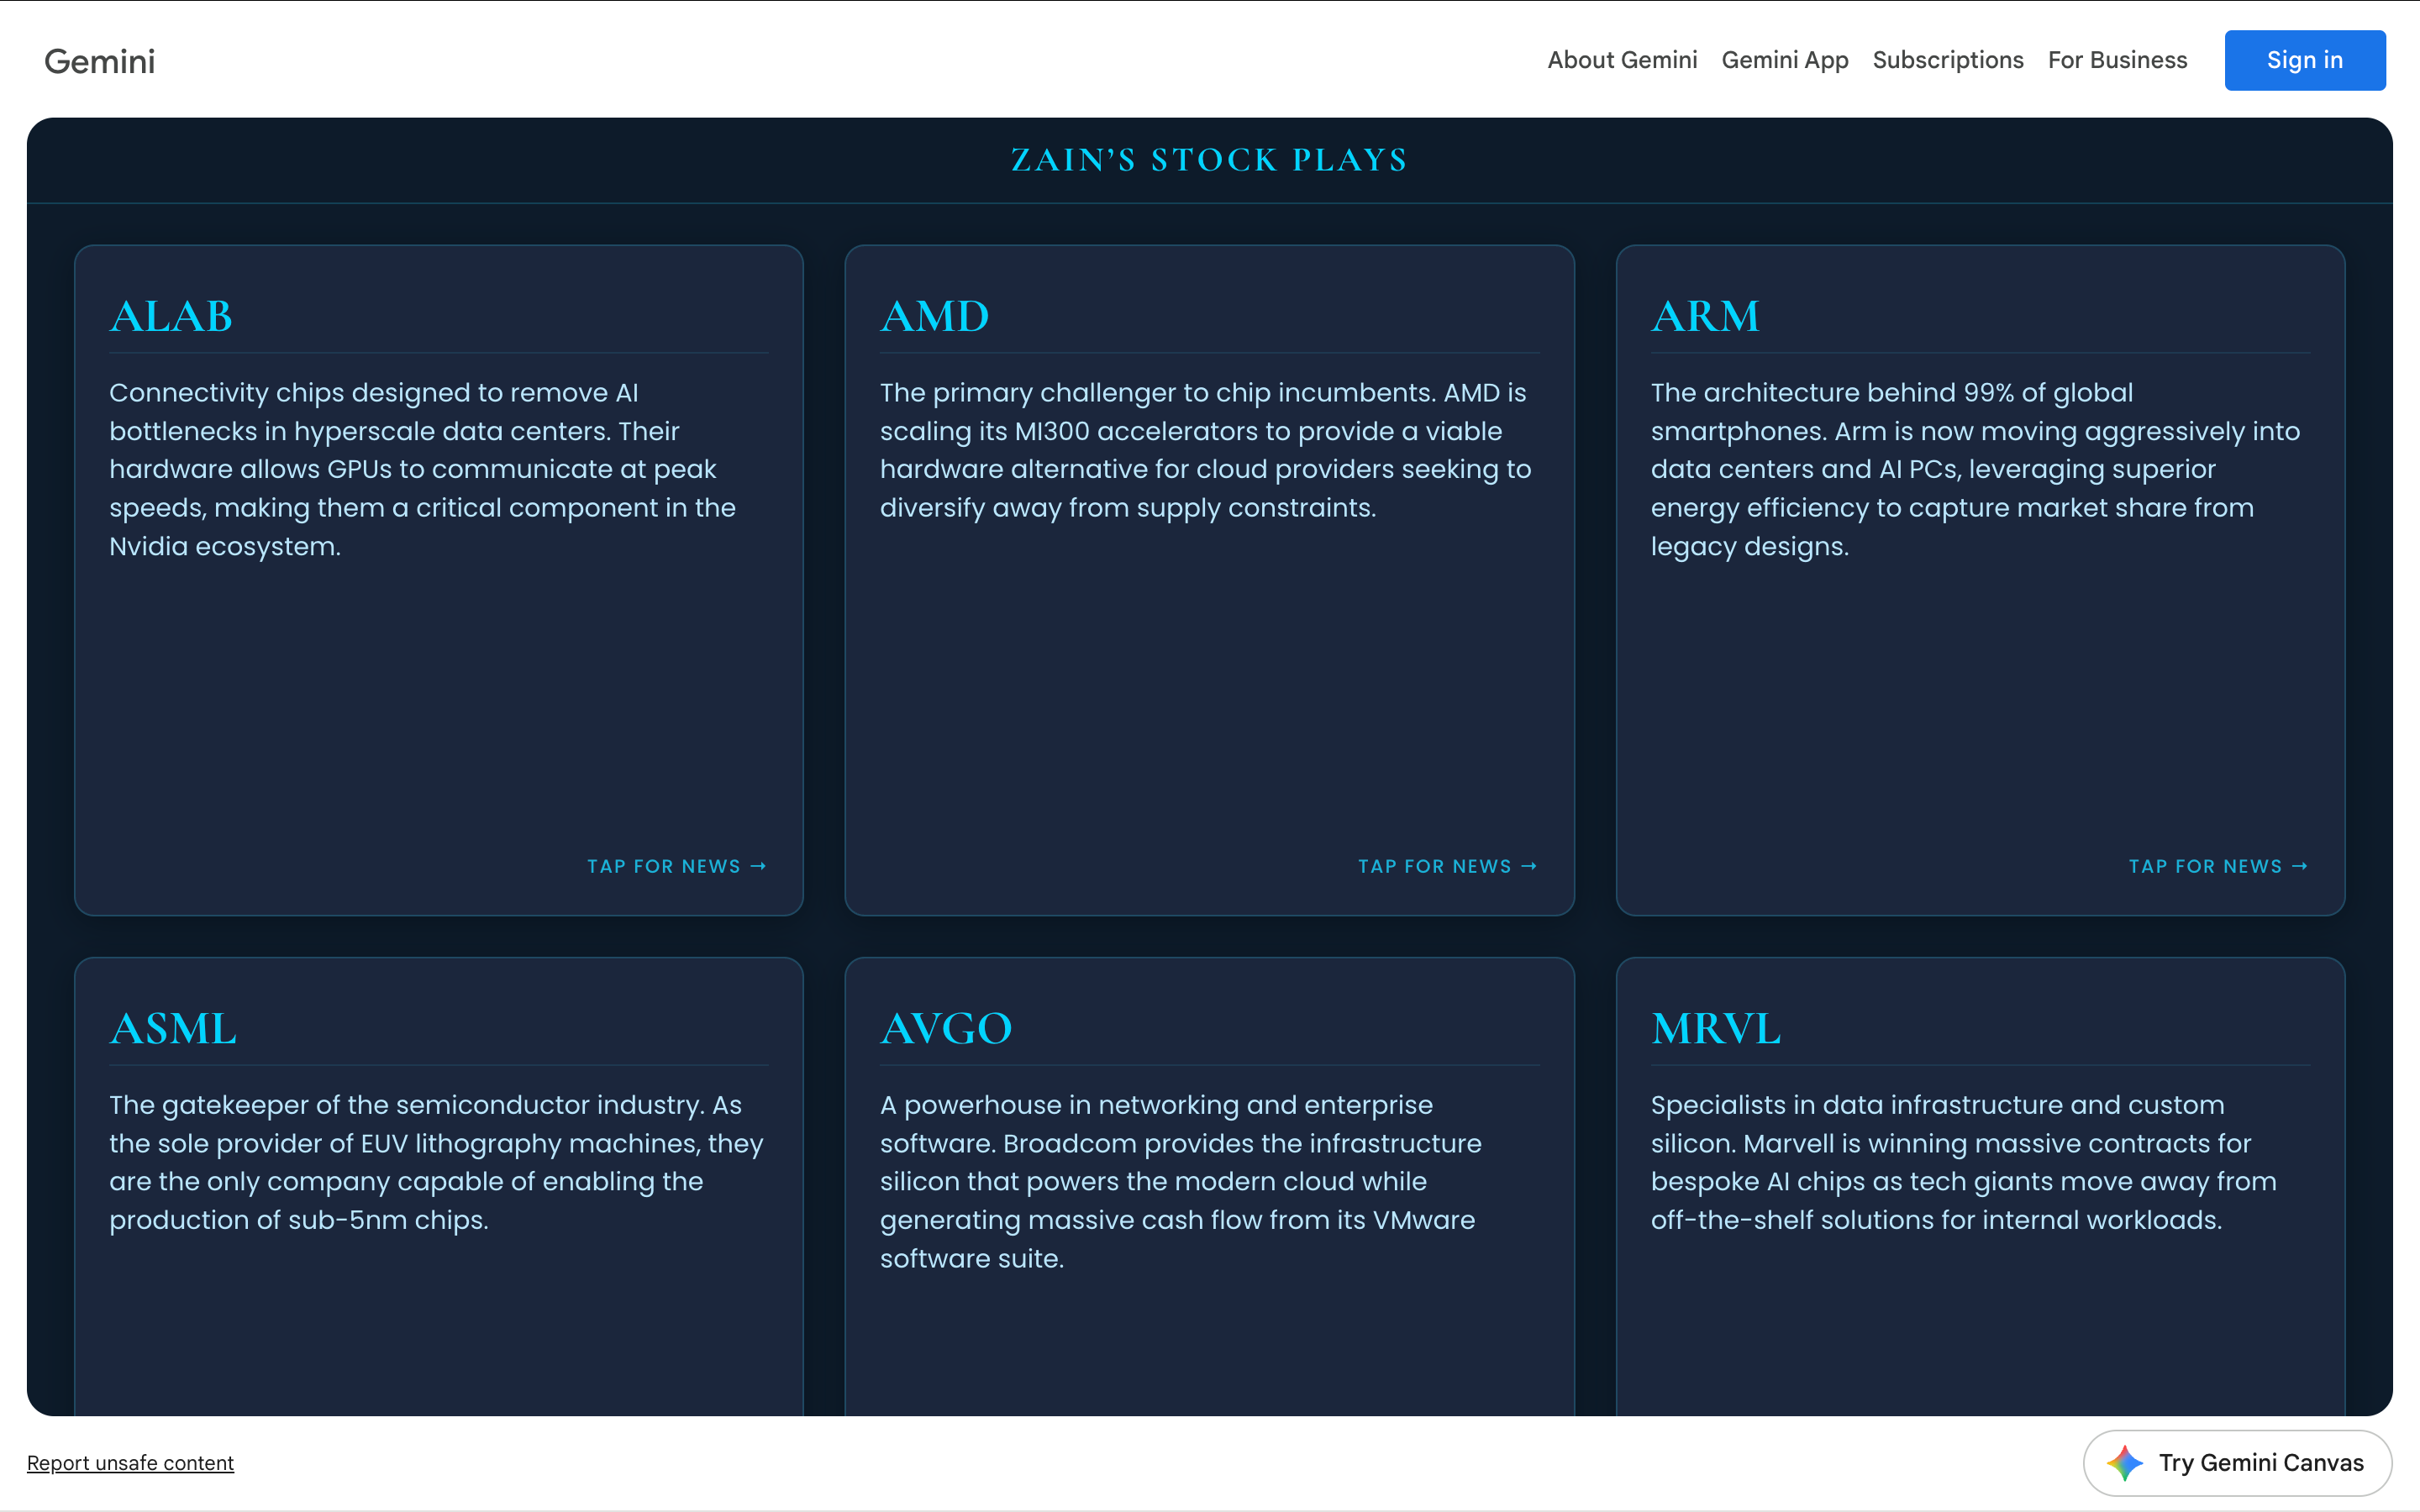
Task: Open the Gemini App menu item
Action: coord(1784,60)
